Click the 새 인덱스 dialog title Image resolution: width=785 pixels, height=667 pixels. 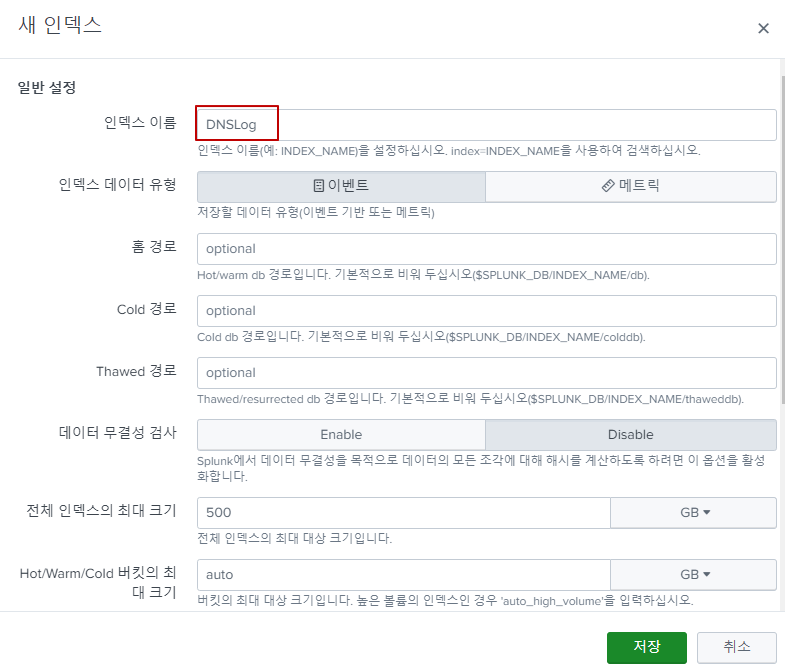(60, 25)
